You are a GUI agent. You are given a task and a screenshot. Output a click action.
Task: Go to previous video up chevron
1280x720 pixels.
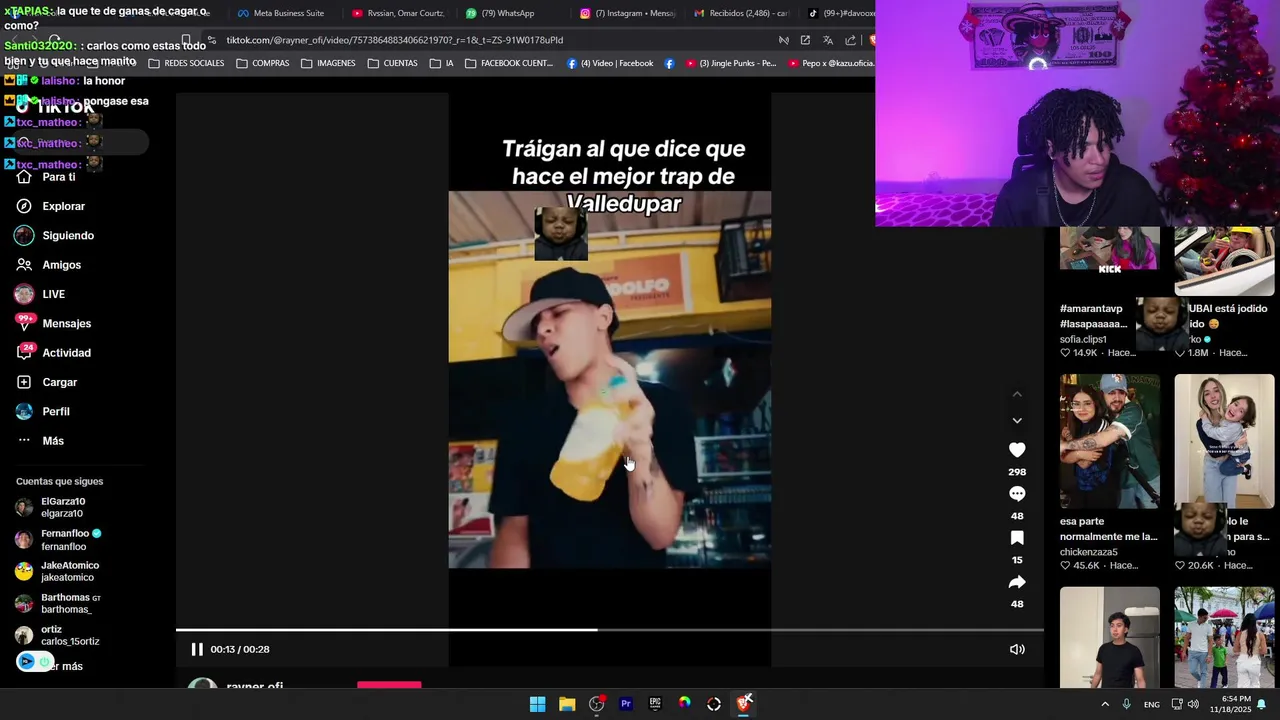click(x=1017, y=394)
